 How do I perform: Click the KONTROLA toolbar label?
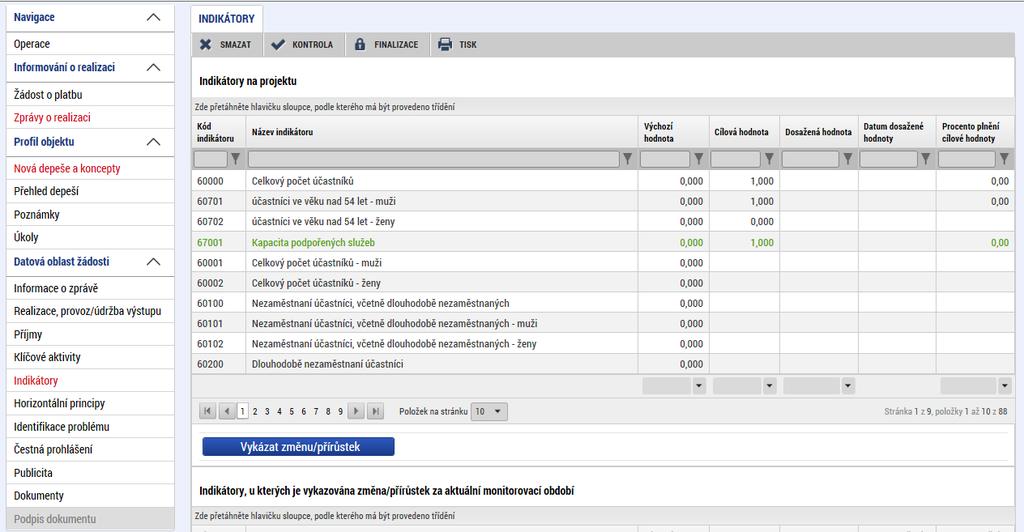tap(312, 45)
